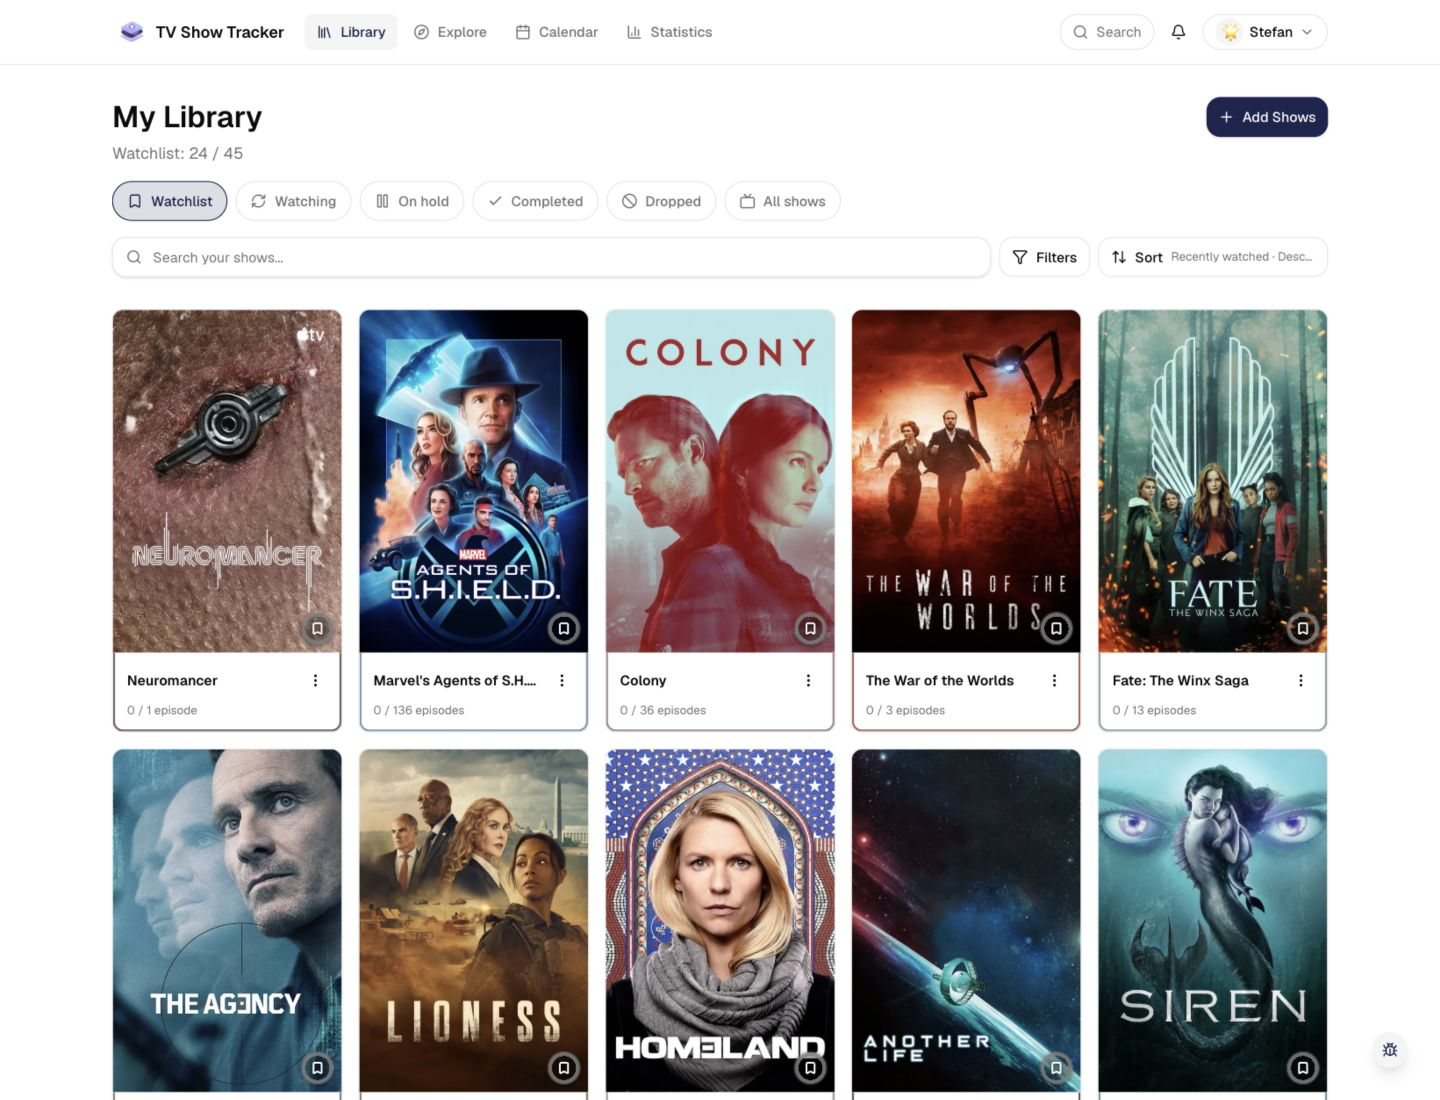Expand the Stefan user menu

click(1265, 32)
